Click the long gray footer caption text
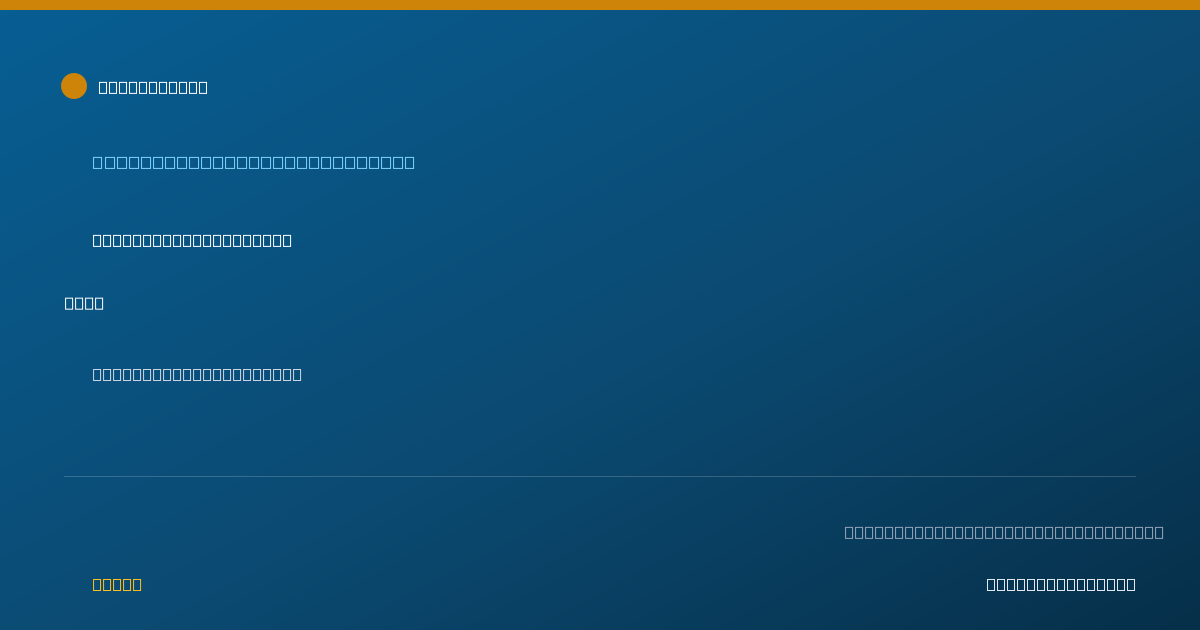The image size is (1200, 630). [x=1004, y=532]
